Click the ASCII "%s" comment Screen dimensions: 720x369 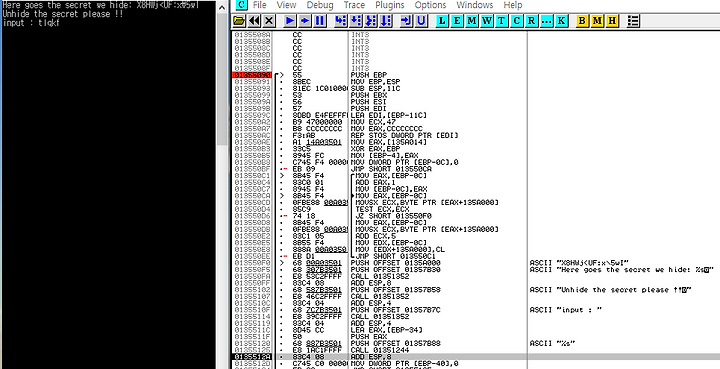tap(552, 343)
